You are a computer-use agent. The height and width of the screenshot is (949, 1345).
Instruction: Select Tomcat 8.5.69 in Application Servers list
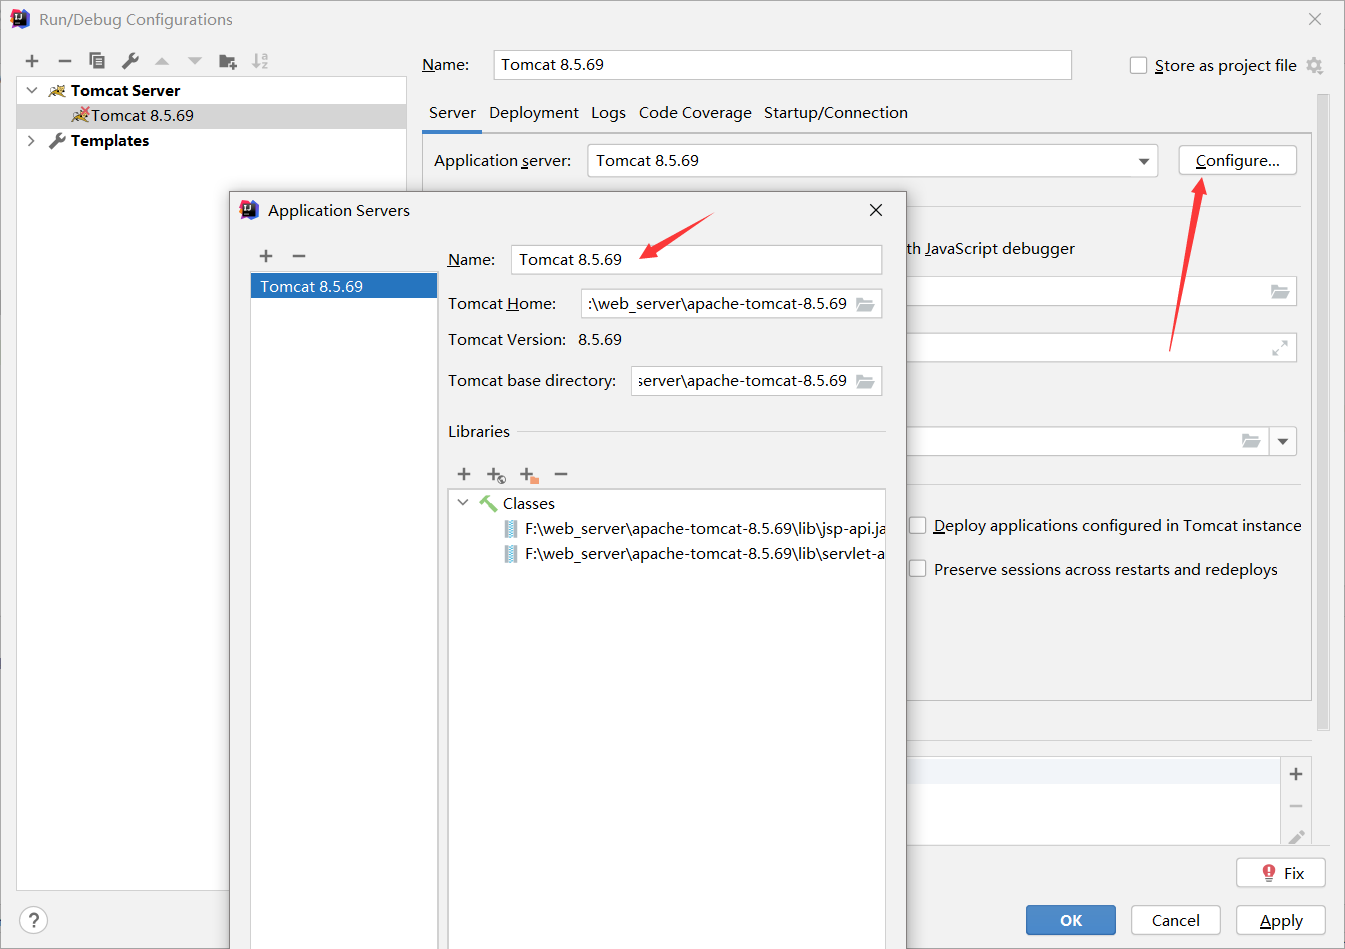[x=344, y=286]
